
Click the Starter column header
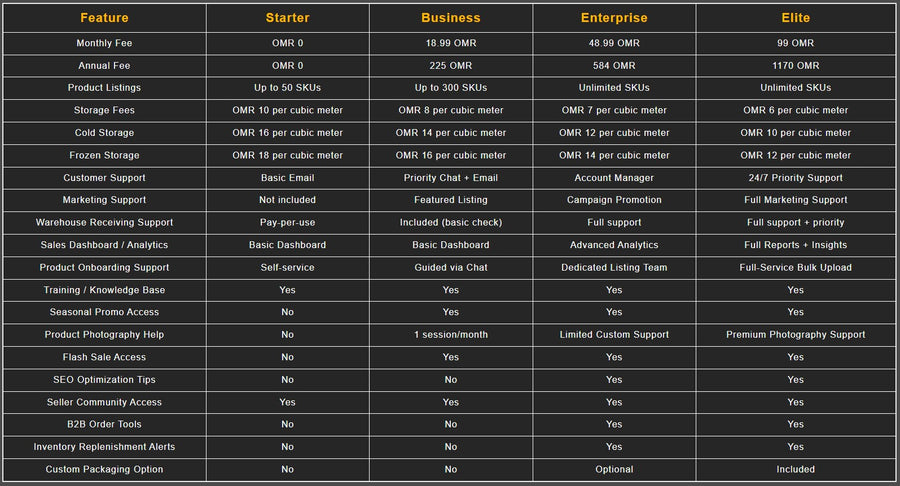287,18
